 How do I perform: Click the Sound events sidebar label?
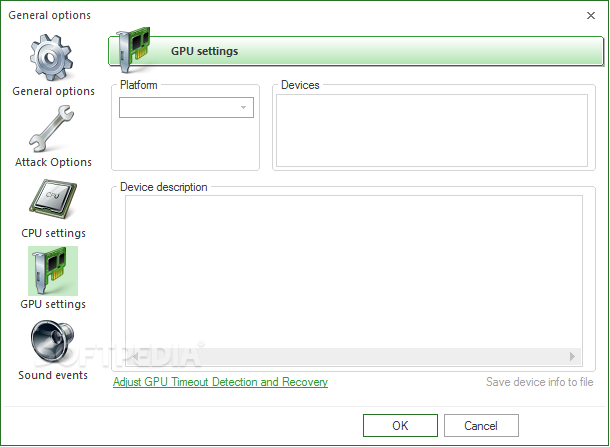tap(53, 375)
